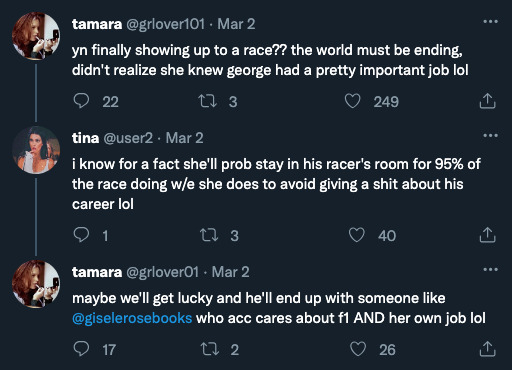Screen dimensions: 512x370
Task: Open more options on tamara's last tweet
Action: 490,270
